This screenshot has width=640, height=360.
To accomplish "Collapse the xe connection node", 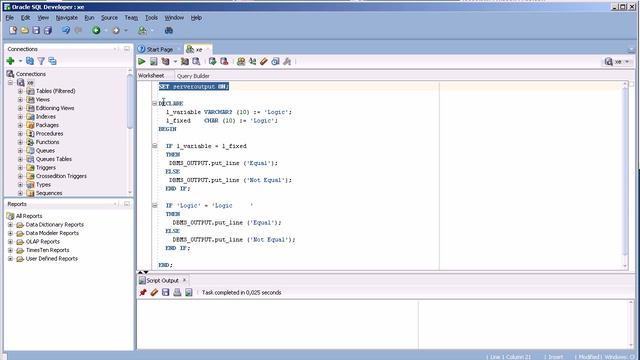I will [11, 82].
